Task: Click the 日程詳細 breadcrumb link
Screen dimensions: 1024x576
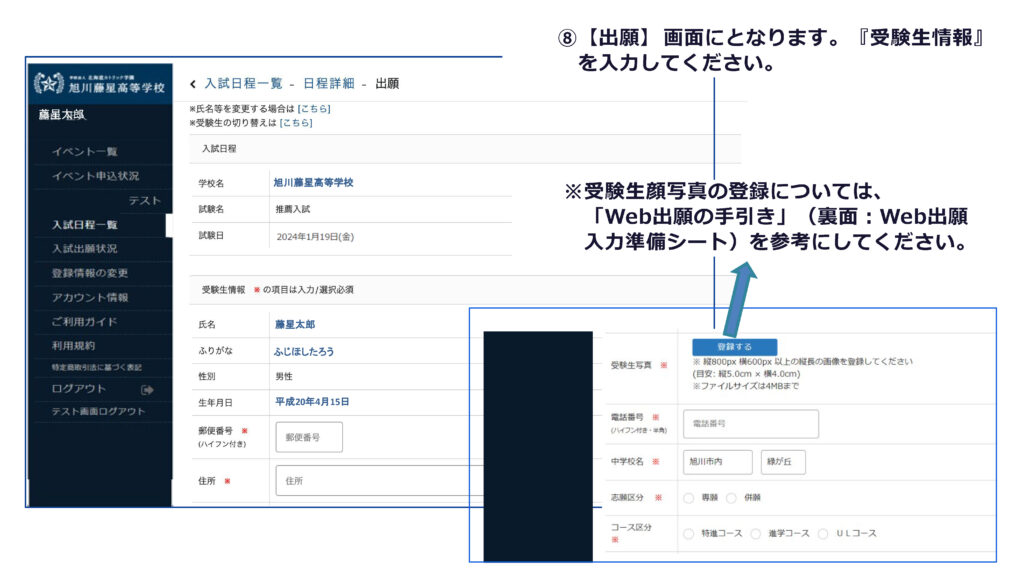Action: pyautogui.click(x=321, y=83)
